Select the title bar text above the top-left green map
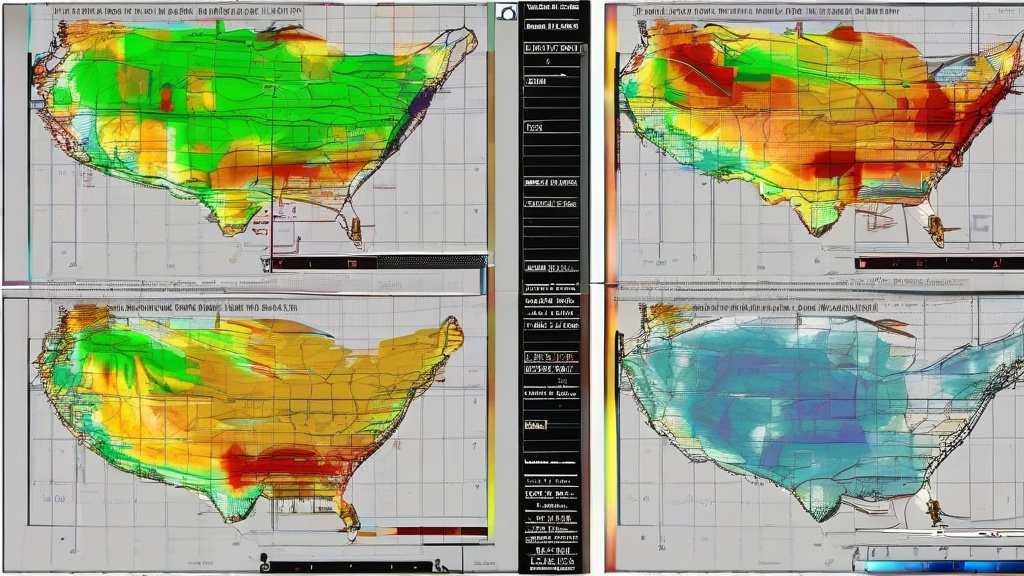Screen dimensions: 1024x576 pyautogui.click(x=180, y=10)
